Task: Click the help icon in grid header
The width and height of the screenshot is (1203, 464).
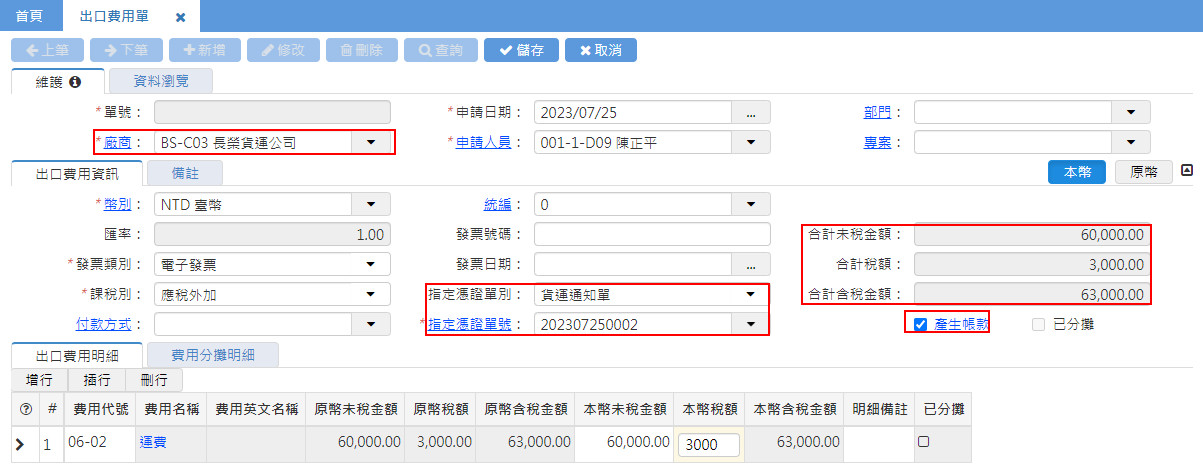Action: coord(25,408)
